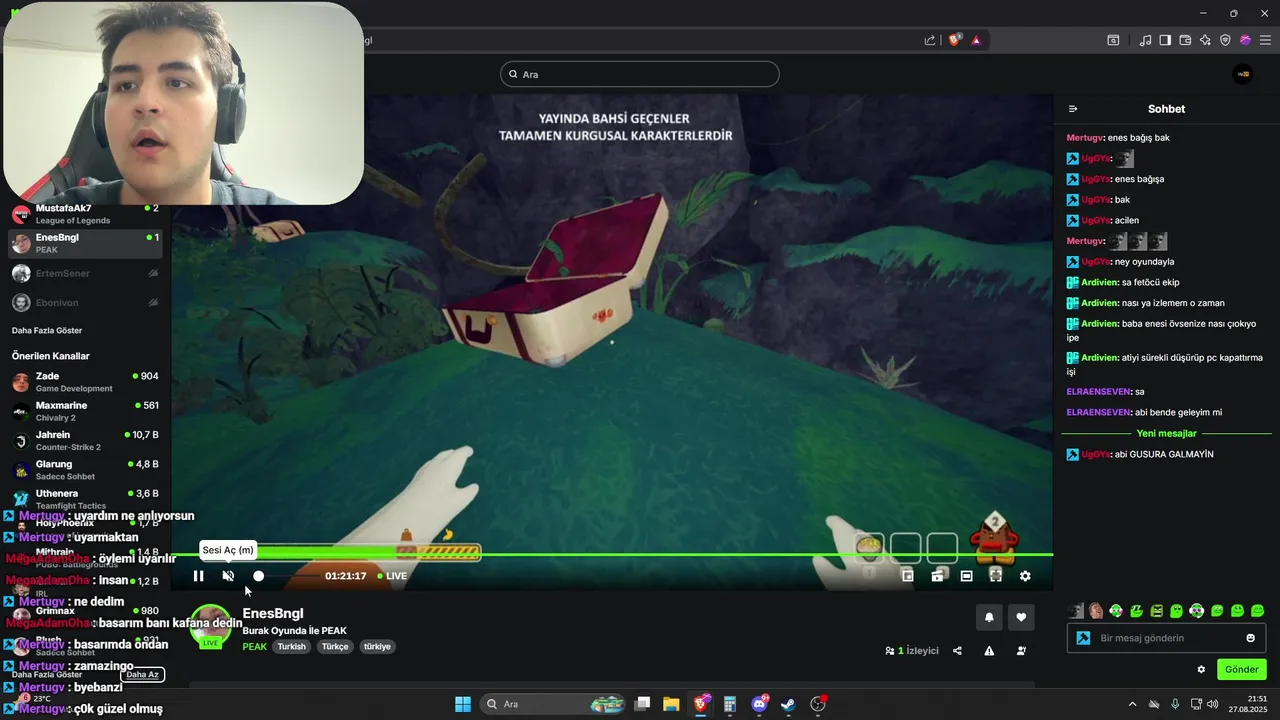Viewport: 1280px width, 720px height.
Task: Open the ELRAENSEVEN username in chat
Action: [x=1099, y=412]
